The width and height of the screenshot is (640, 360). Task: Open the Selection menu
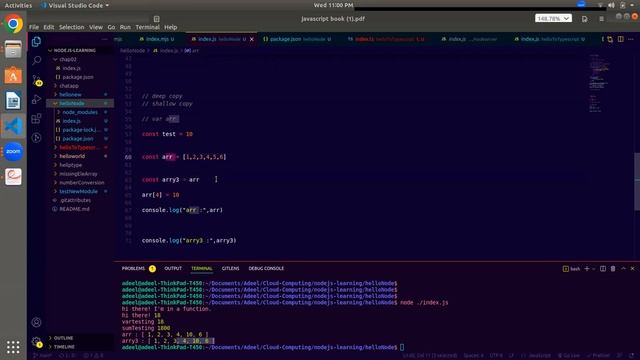71,27
